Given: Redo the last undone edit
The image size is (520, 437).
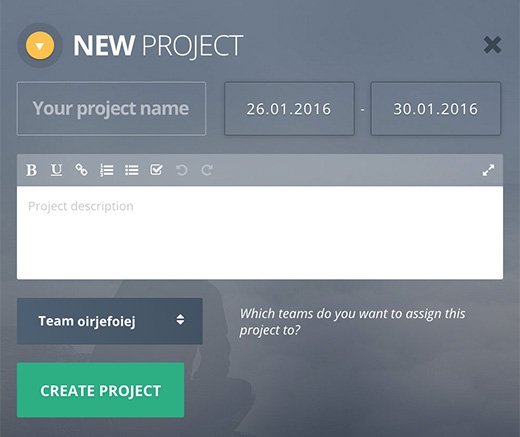Looking at the screenshot, I should [x=207, y=170].
